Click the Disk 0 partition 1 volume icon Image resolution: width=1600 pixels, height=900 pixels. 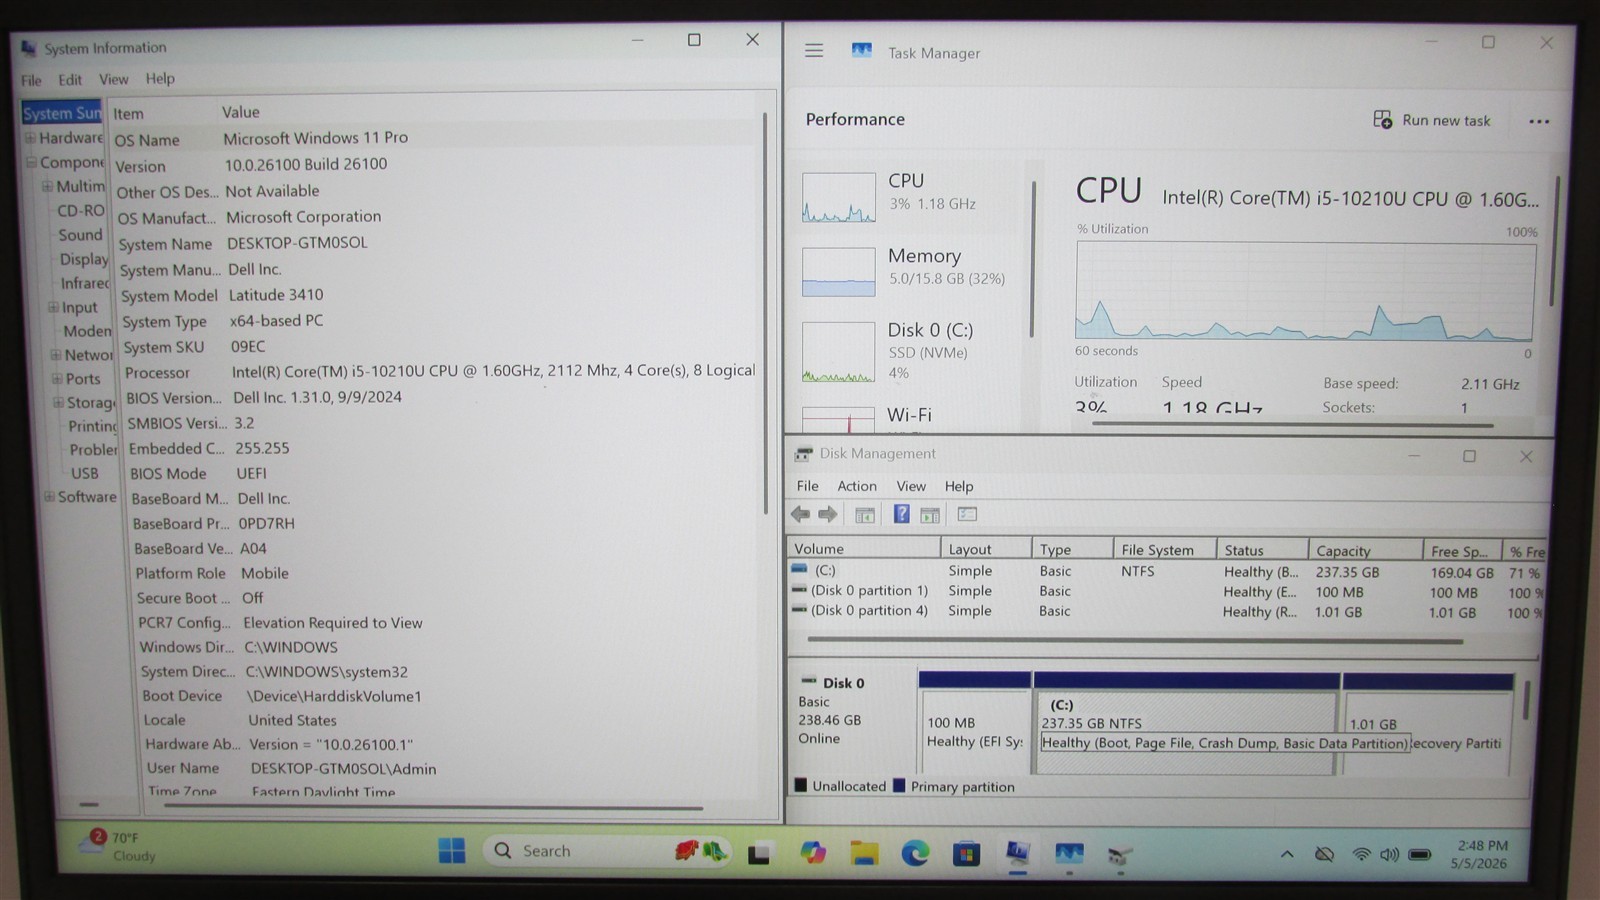(799, 589)
